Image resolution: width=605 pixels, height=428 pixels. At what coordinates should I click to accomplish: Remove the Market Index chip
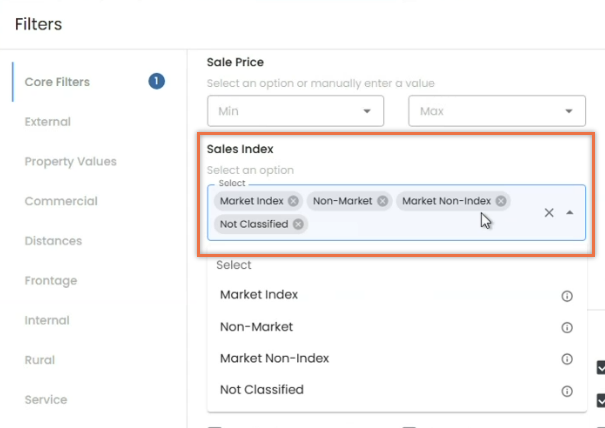[293, 201]
